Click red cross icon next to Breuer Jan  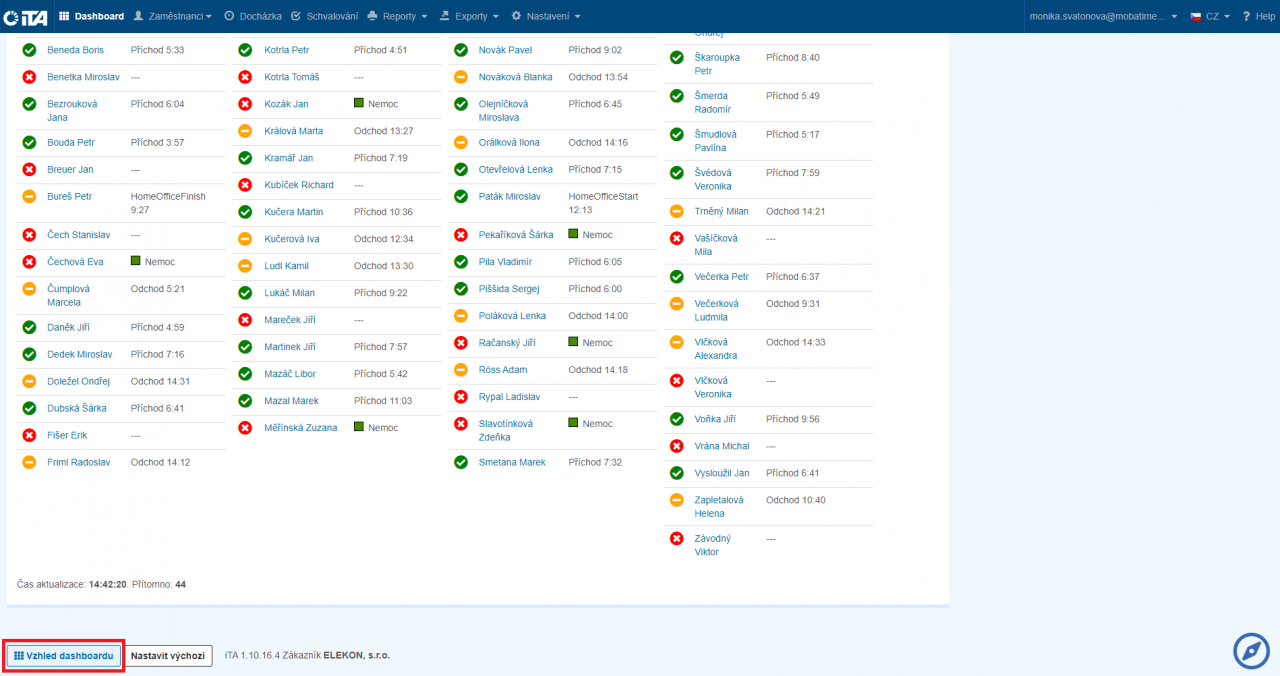click(x=29, y=170)
